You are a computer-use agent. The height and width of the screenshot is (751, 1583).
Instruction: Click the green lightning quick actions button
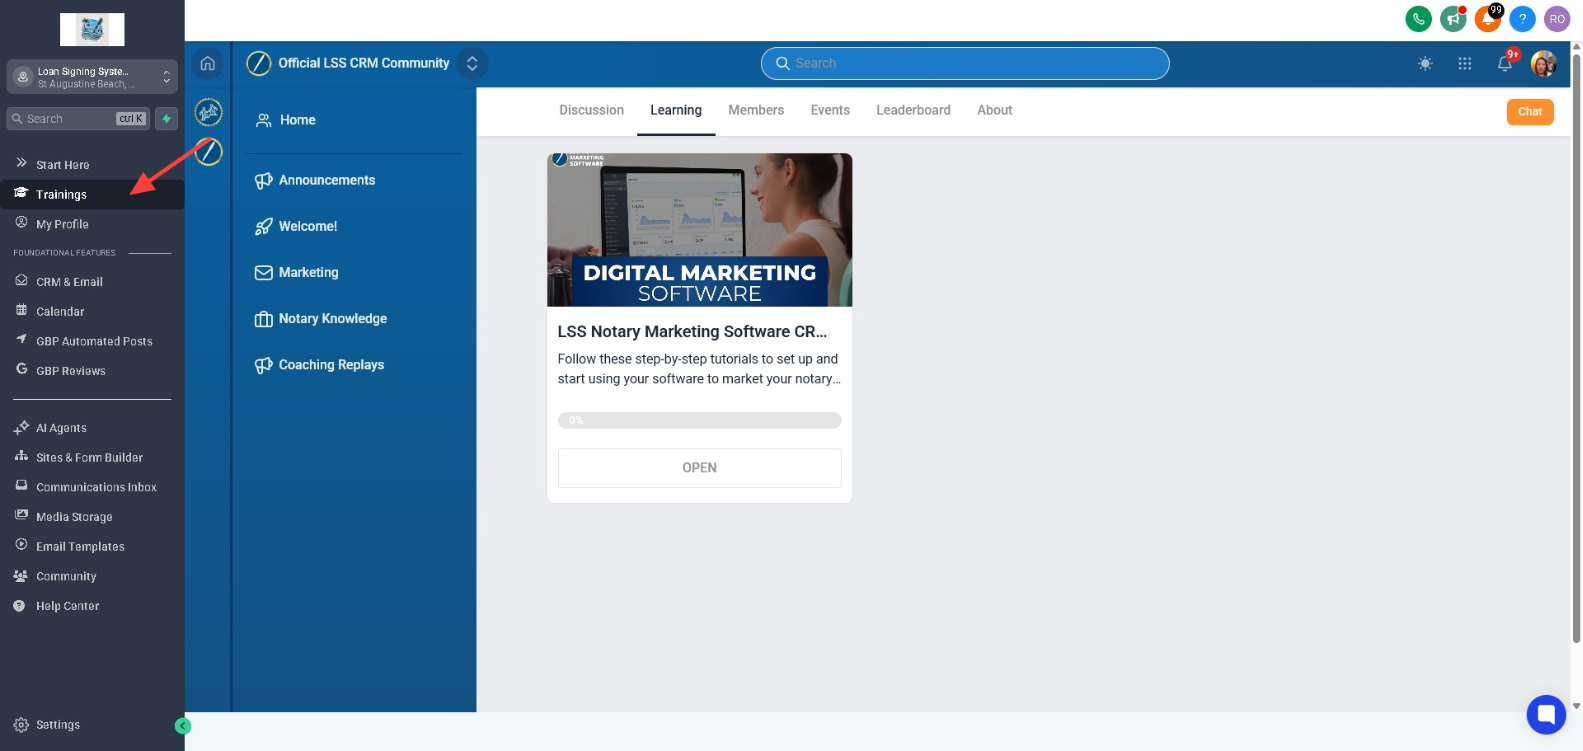(x=167, y=119)
